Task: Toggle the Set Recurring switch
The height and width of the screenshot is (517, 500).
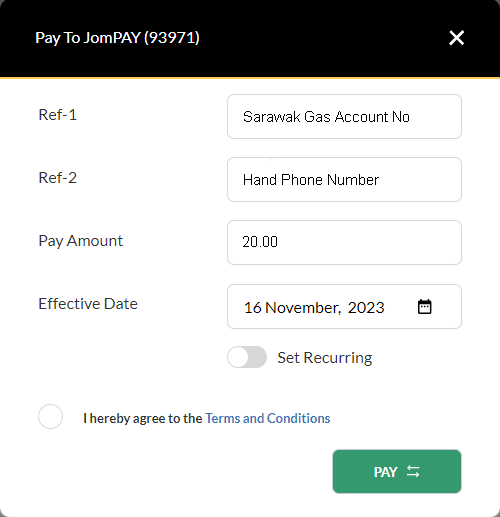Action: tap(247, 357)
